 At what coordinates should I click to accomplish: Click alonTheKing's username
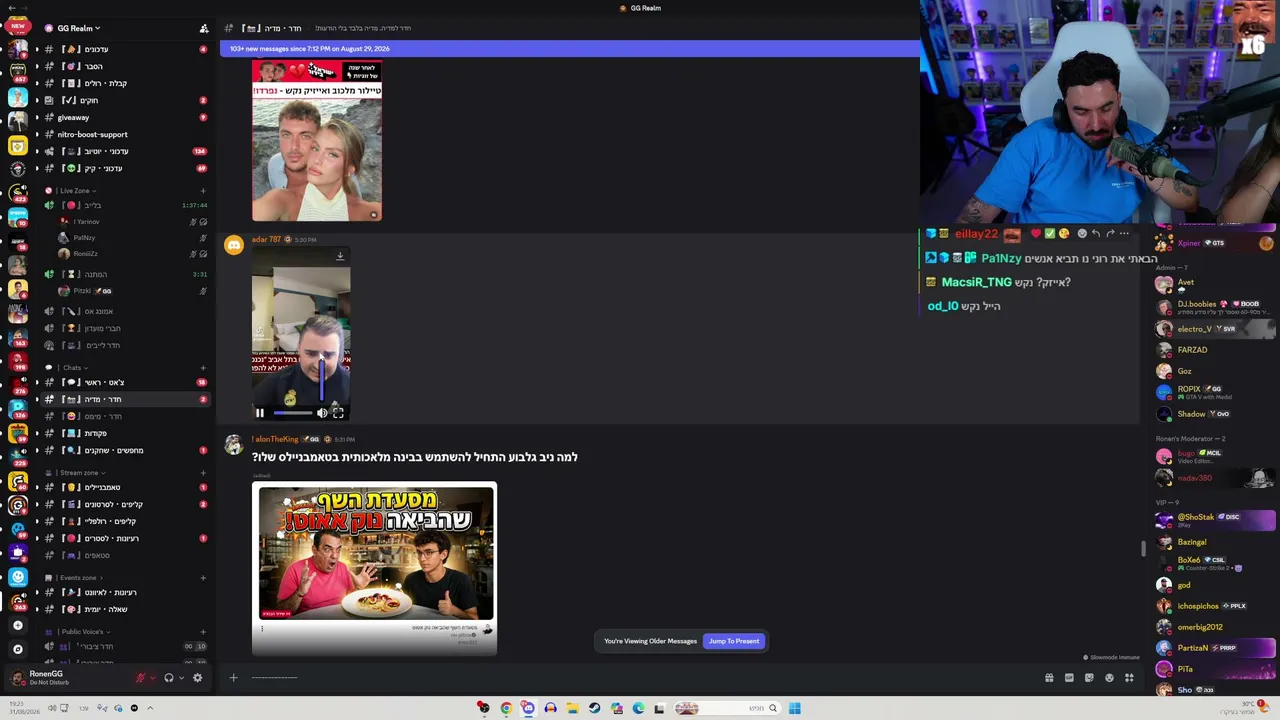point(275,439)
